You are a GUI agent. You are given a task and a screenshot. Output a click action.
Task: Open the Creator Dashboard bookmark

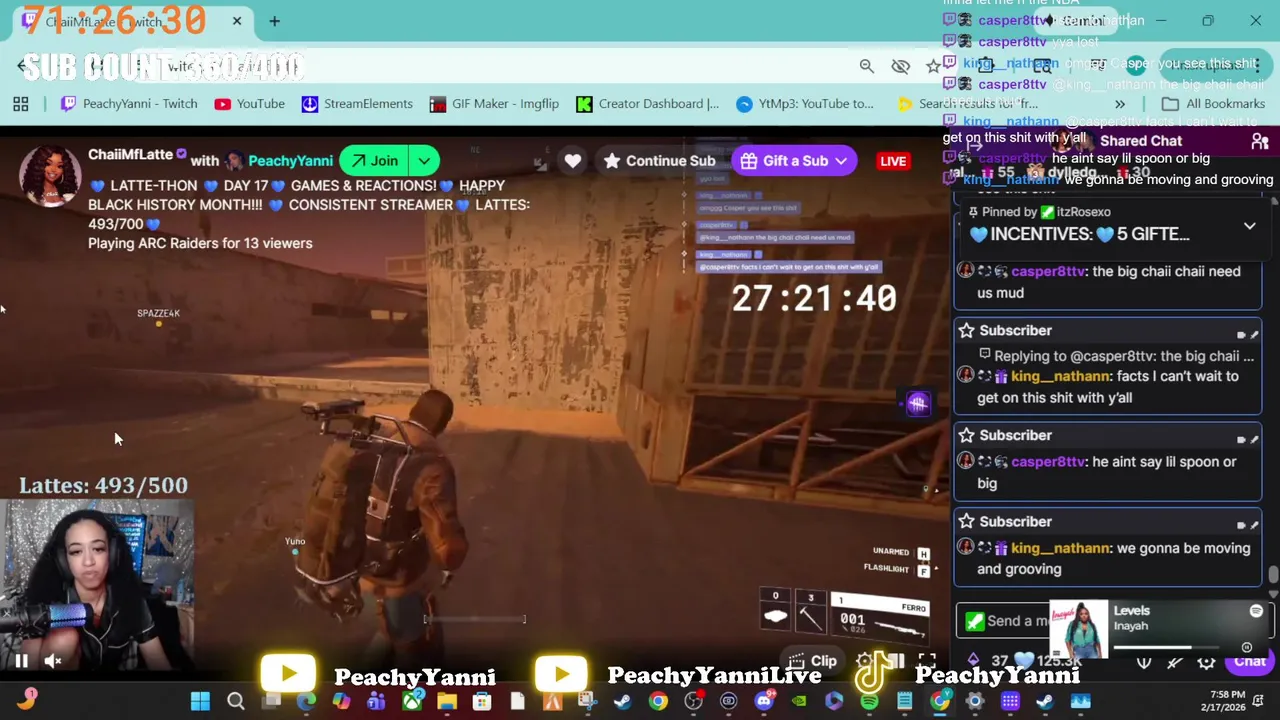pyautogui.click(x=648, y=104)
